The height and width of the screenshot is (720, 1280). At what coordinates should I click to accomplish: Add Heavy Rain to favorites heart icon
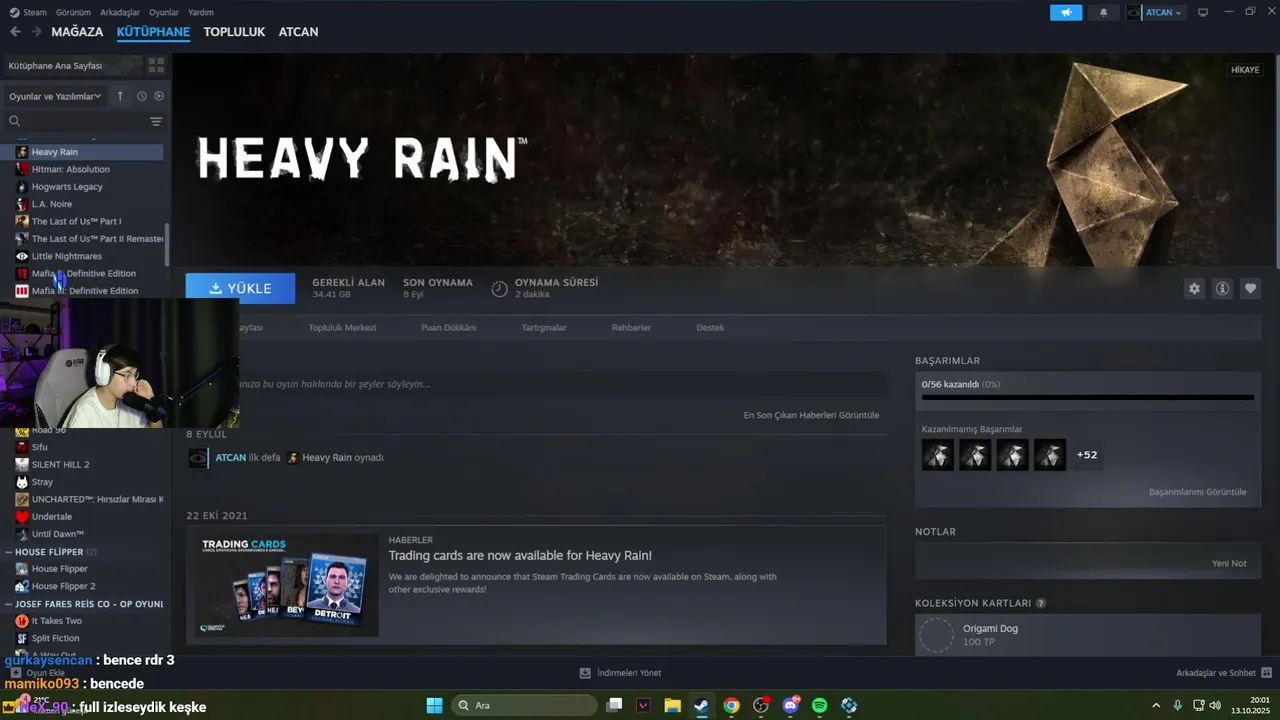1250,288
